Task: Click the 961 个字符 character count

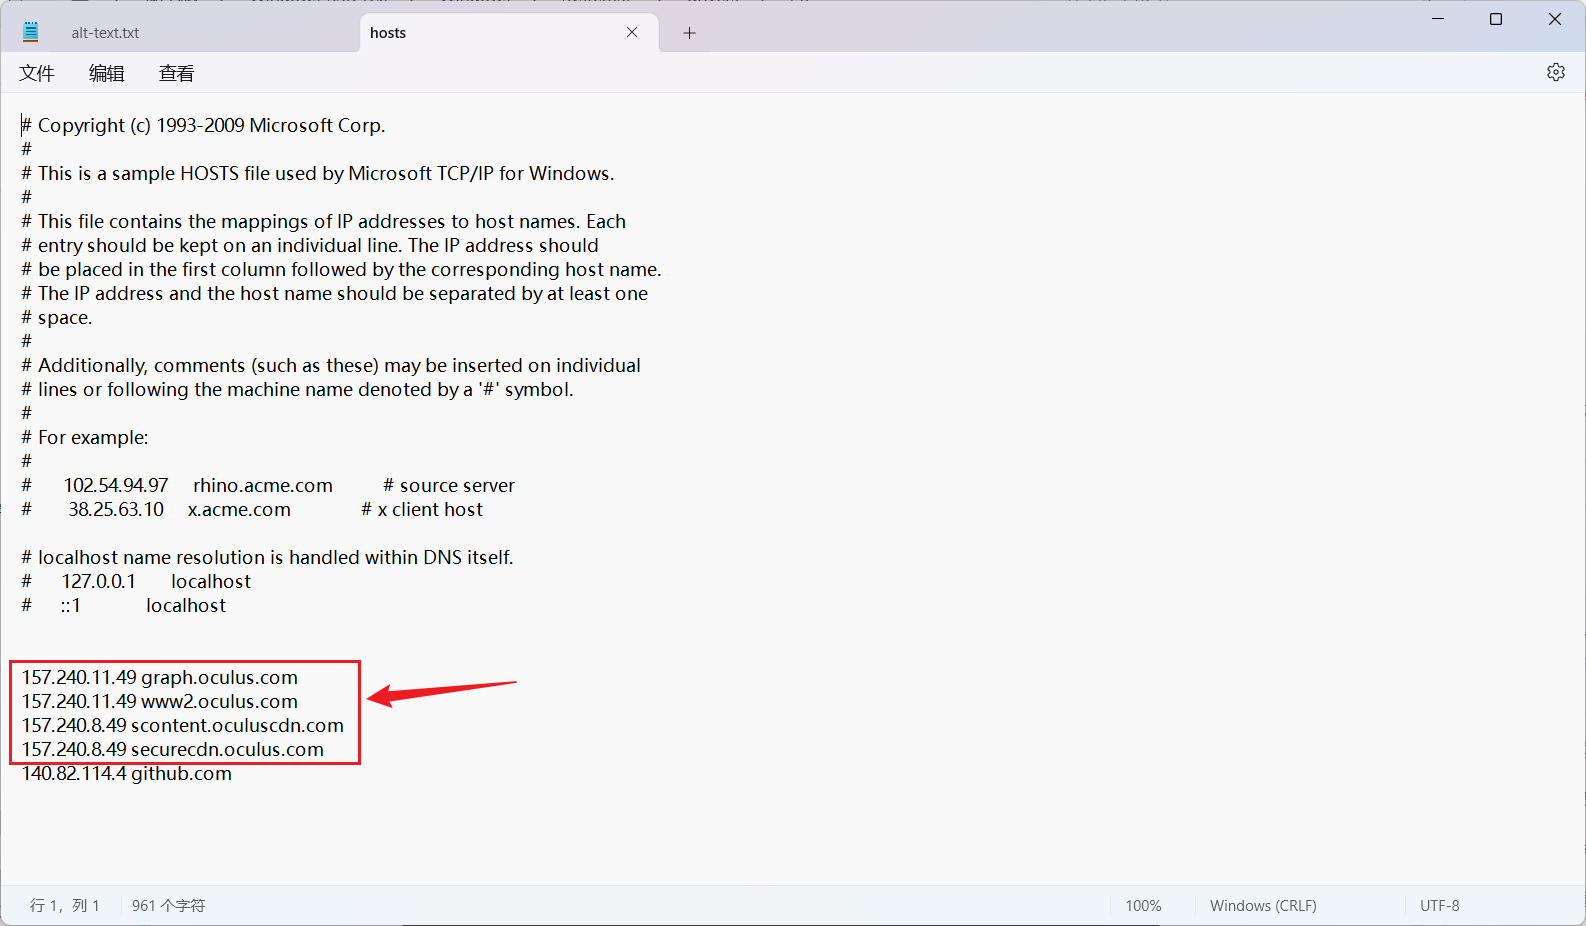Action: [168, 906]
